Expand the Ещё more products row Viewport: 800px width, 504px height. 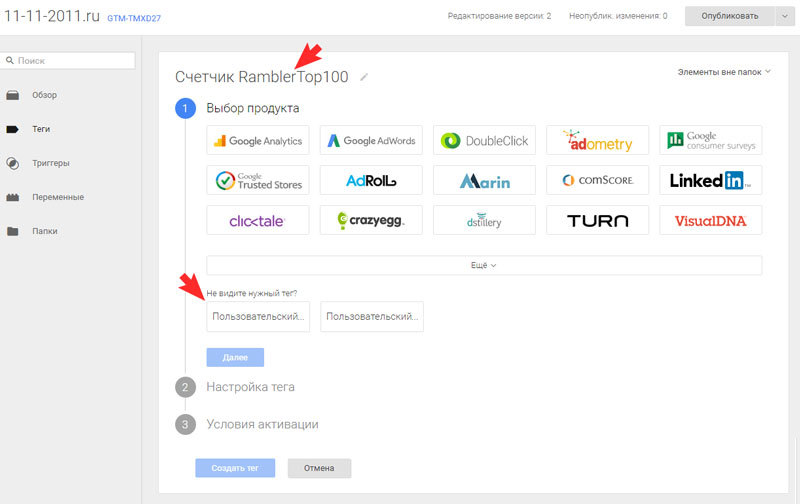click(x=484, y=265)
